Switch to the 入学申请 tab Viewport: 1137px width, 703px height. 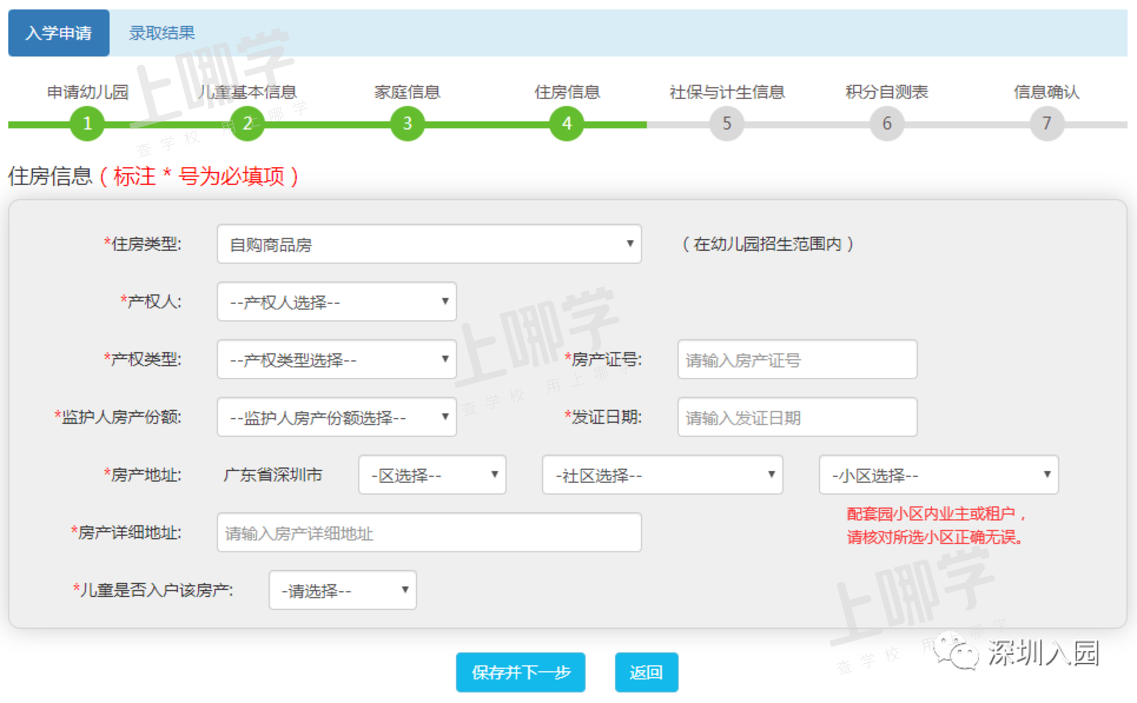click(59, 33)
